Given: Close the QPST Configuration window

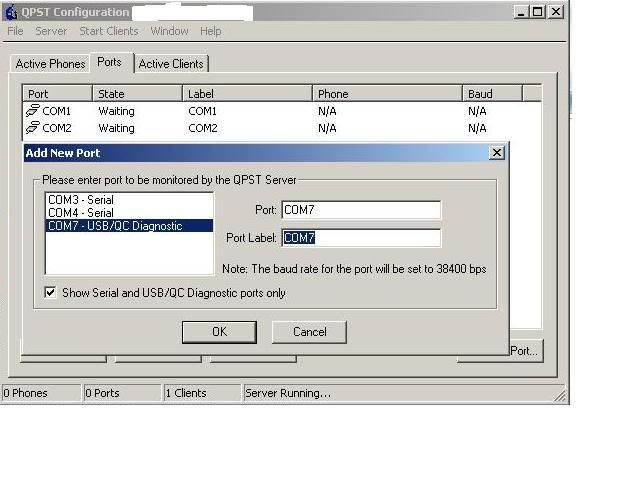Looking at the screenshot, I should pyautogui.click(x=556, y=12).
